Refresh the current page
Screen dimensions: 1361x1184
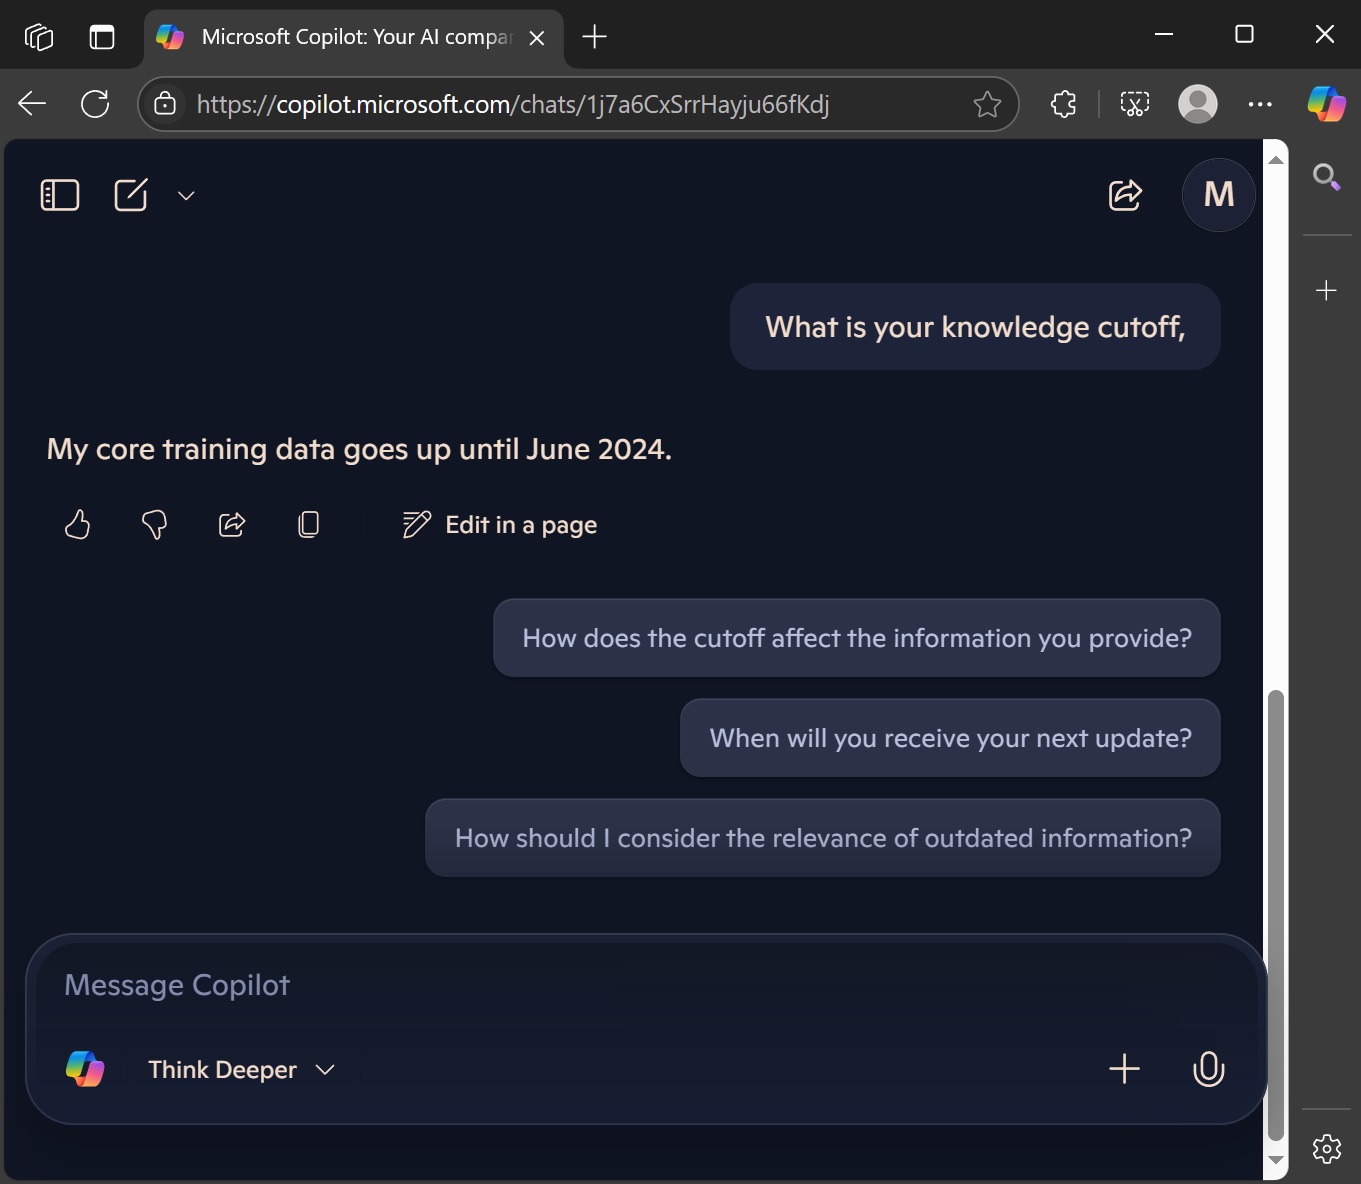pos(95,103)
